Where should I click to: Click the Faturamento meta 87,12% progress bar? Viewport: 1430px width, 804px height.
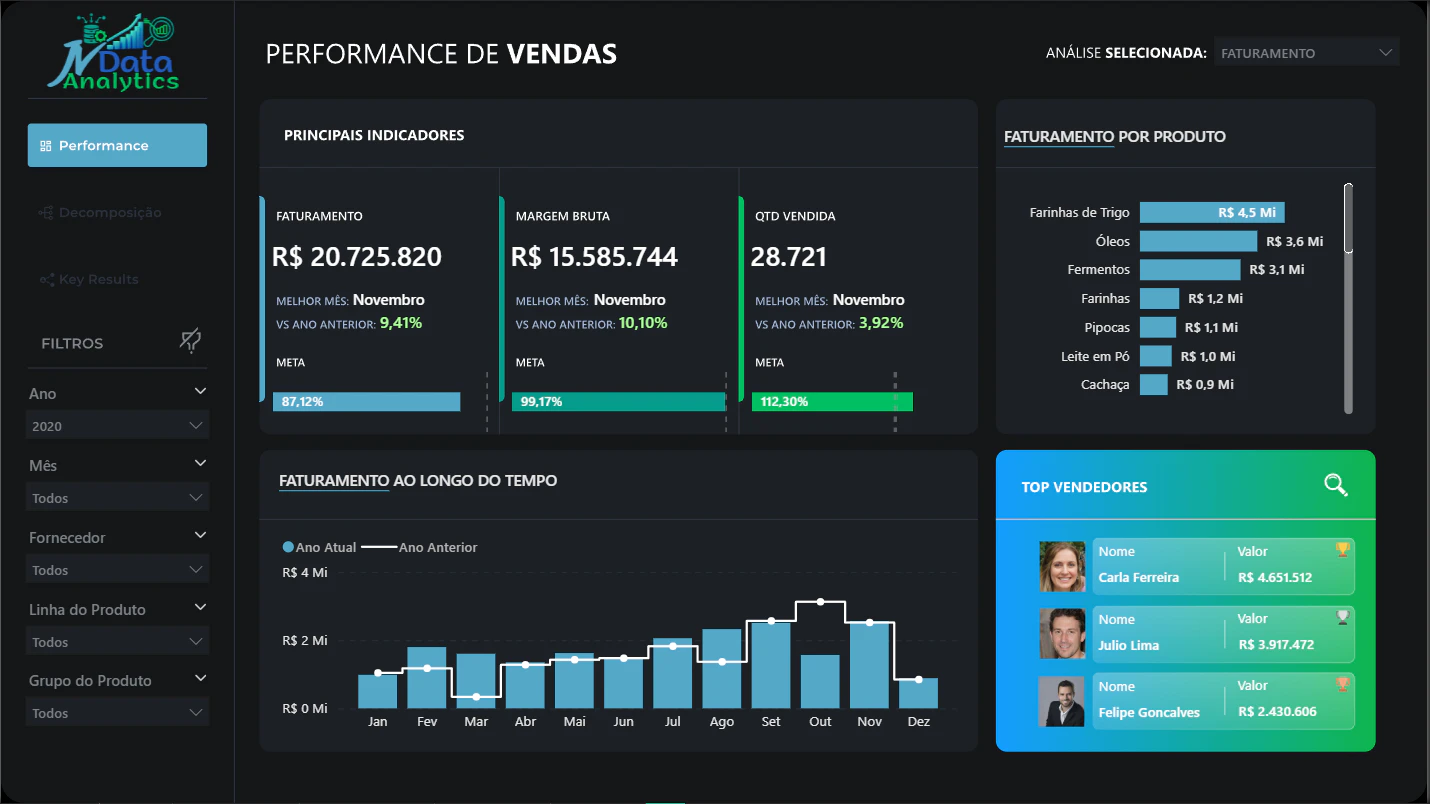point(366,401)
